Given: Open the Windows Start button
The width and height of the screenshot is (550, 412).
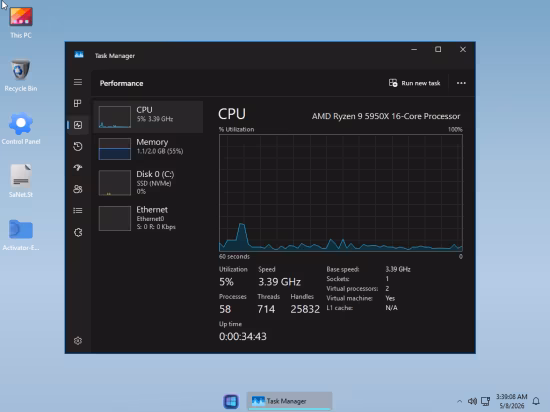Looking at the screenshot, I should (x=231, y=401).
